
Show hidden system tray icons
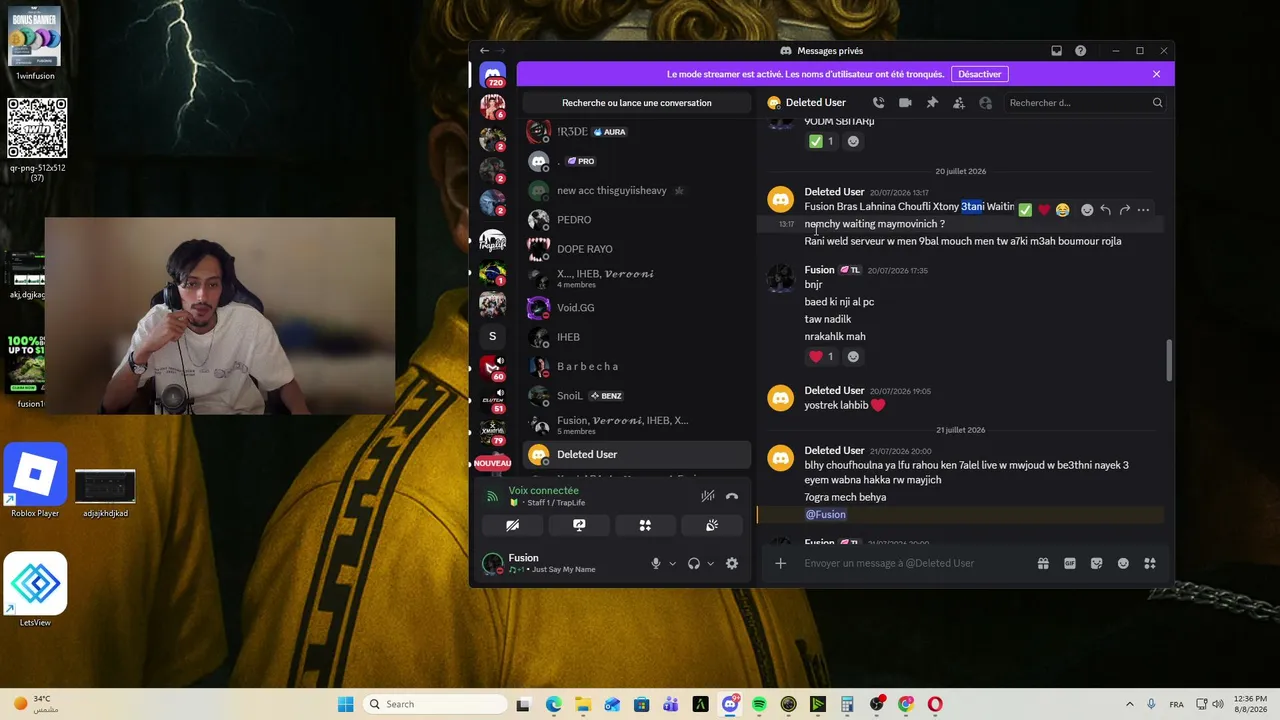pyautogui.click(x=1130, y=704)
